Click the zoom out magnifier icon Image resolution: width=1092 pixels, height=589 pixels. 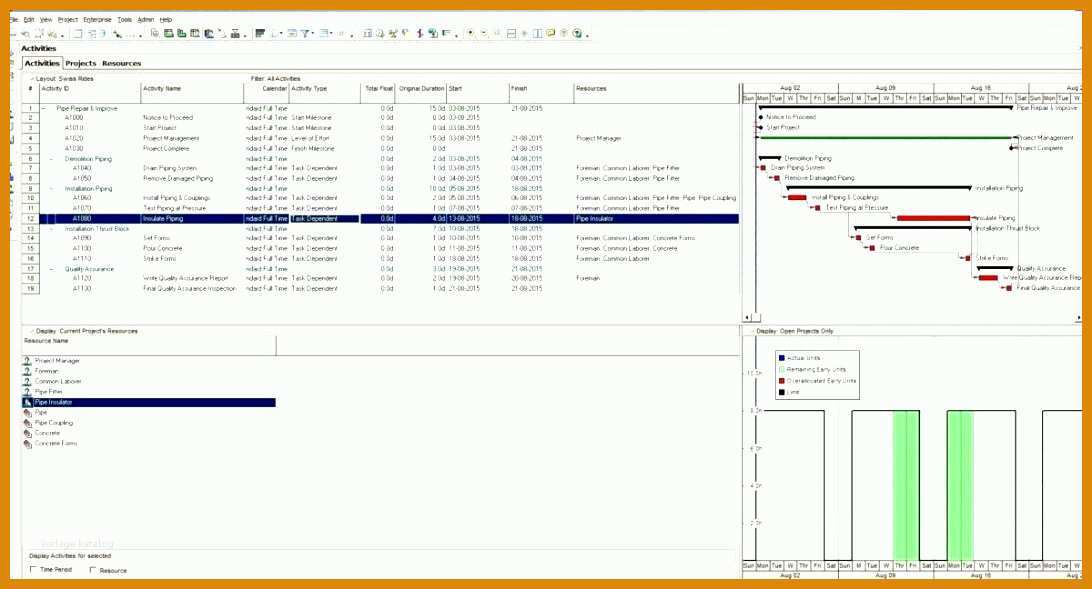[484, 33]
